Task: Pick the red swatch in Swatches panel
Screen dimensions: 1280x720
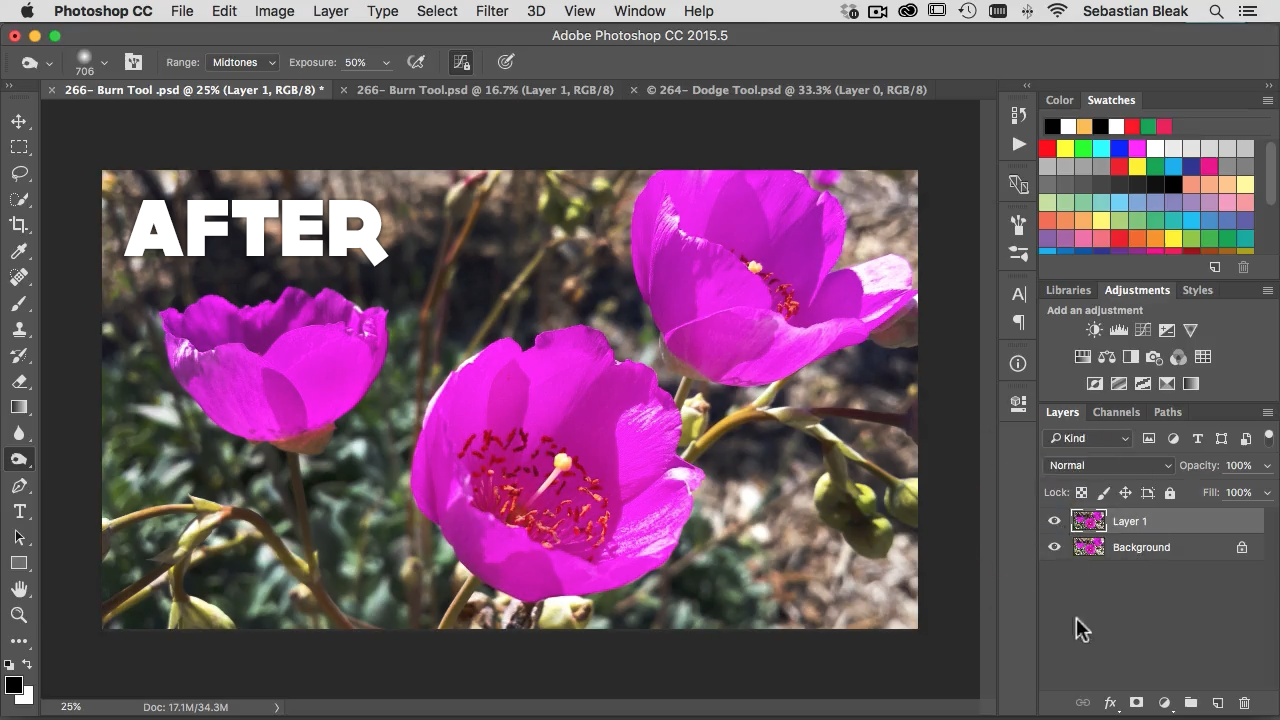Action: click(1047, 149)
